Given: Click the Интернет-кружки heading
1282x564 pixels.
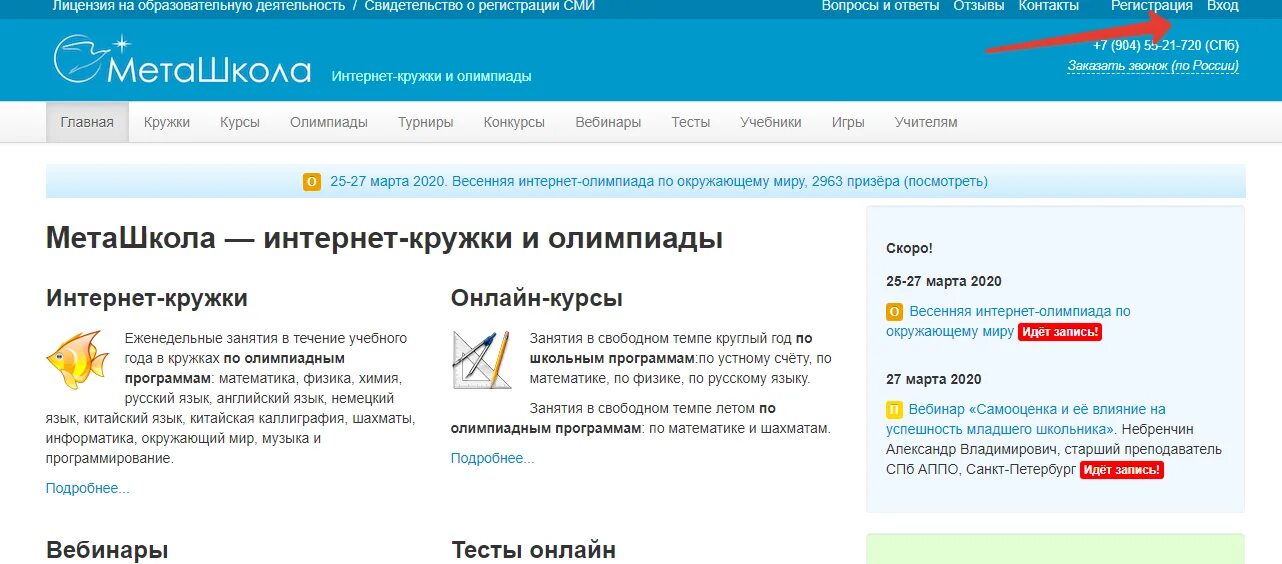Looking at the screenshot, I should pos(147,298).
